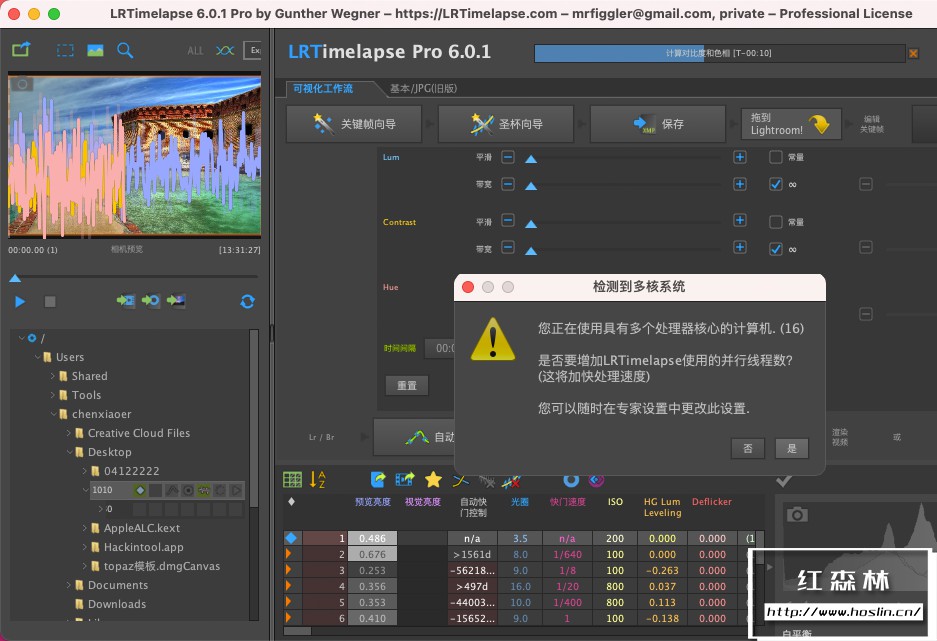Viewport: 937px width, 641px height.
Task: Click the green diamond icon on the 1010 folder row
Action: point(140,490)
